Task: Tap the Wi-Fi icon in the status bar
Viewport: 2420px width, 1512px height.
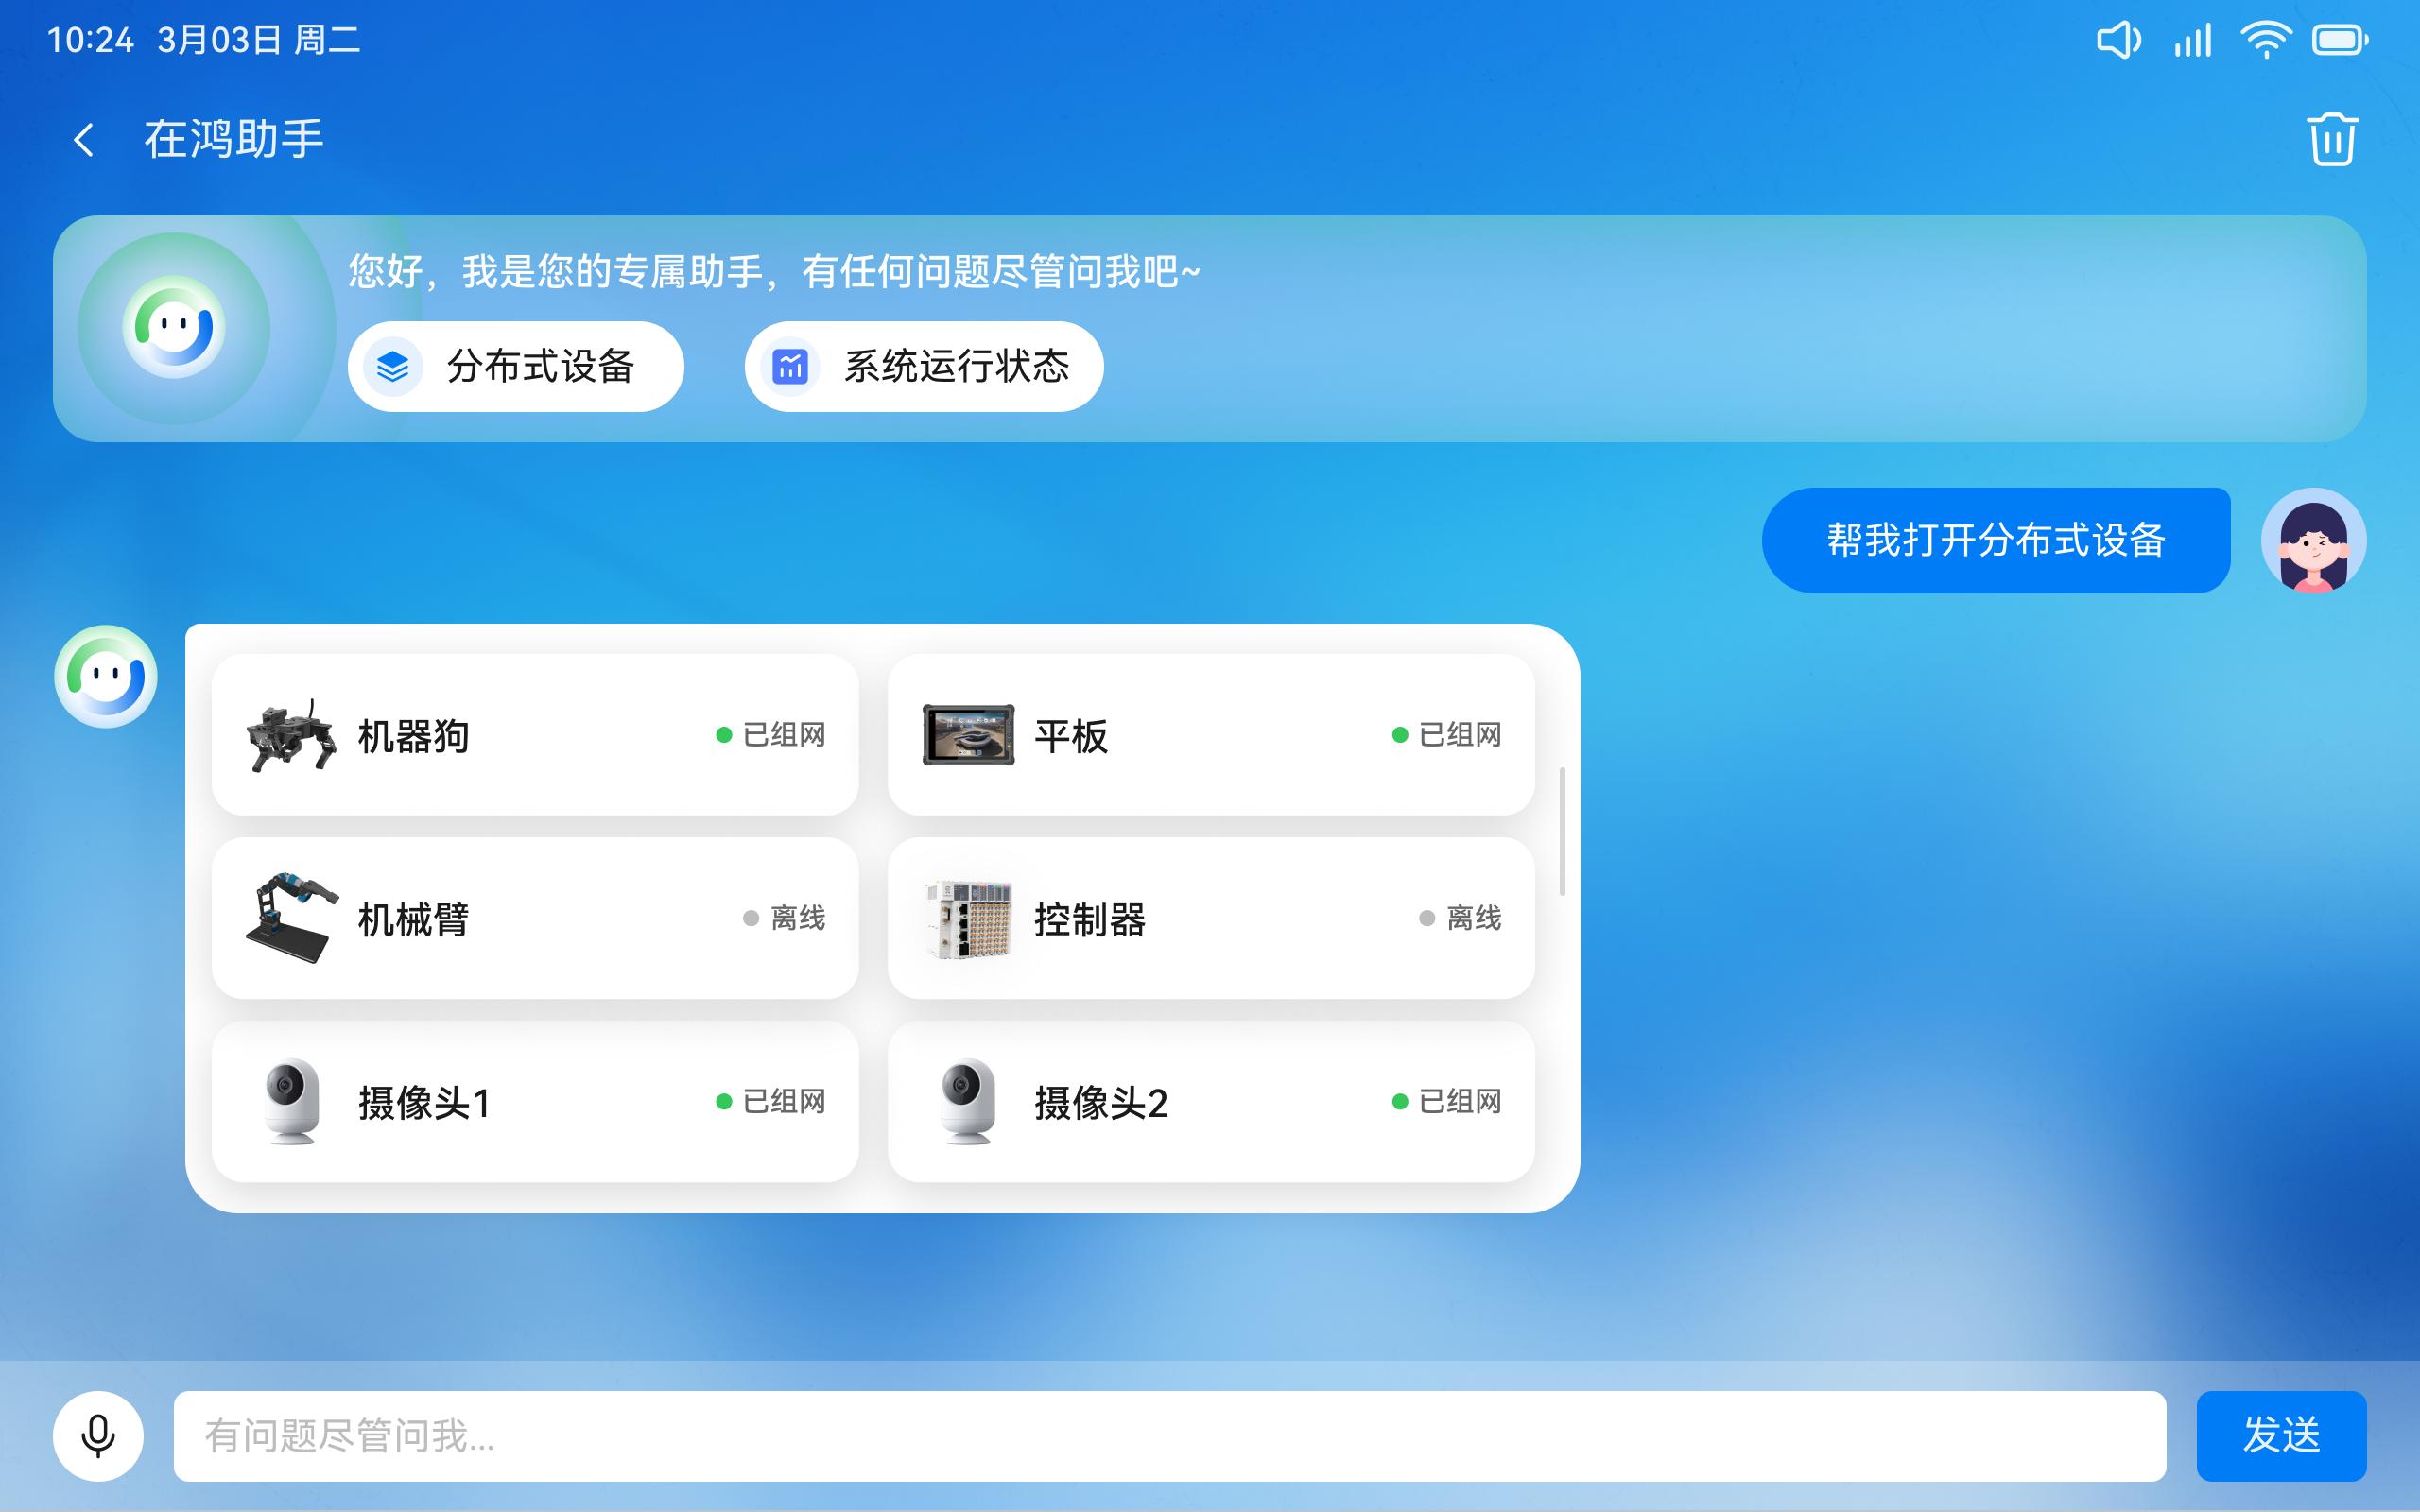Action: click(2266, 39)
